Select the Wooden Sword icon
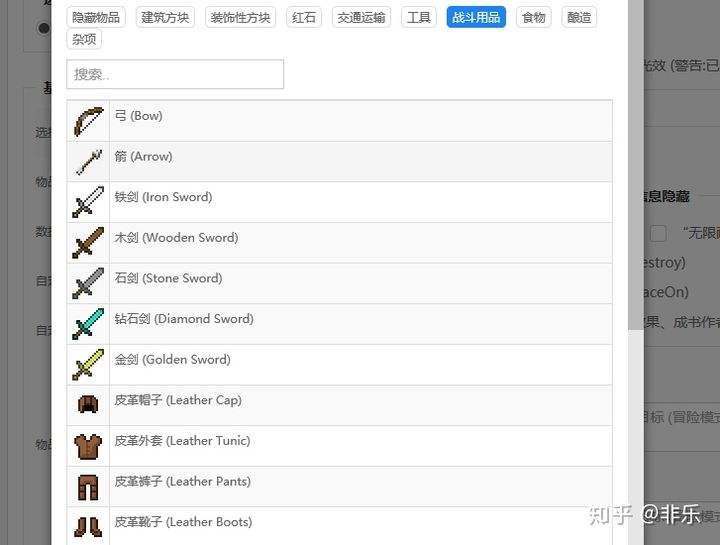Viewport: 720px width, 545px height. (88, 242)
